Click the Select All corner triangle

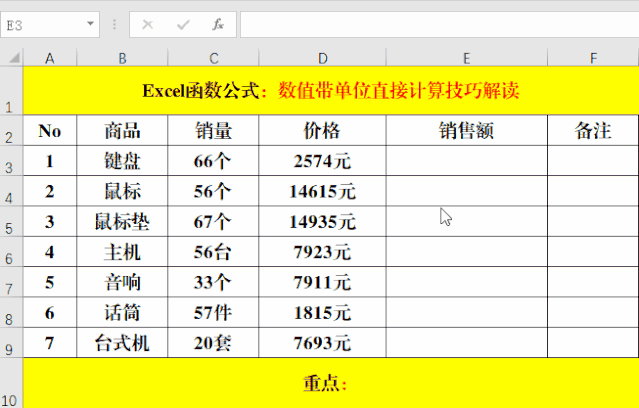pyautogui.click(x=14, y=58)
